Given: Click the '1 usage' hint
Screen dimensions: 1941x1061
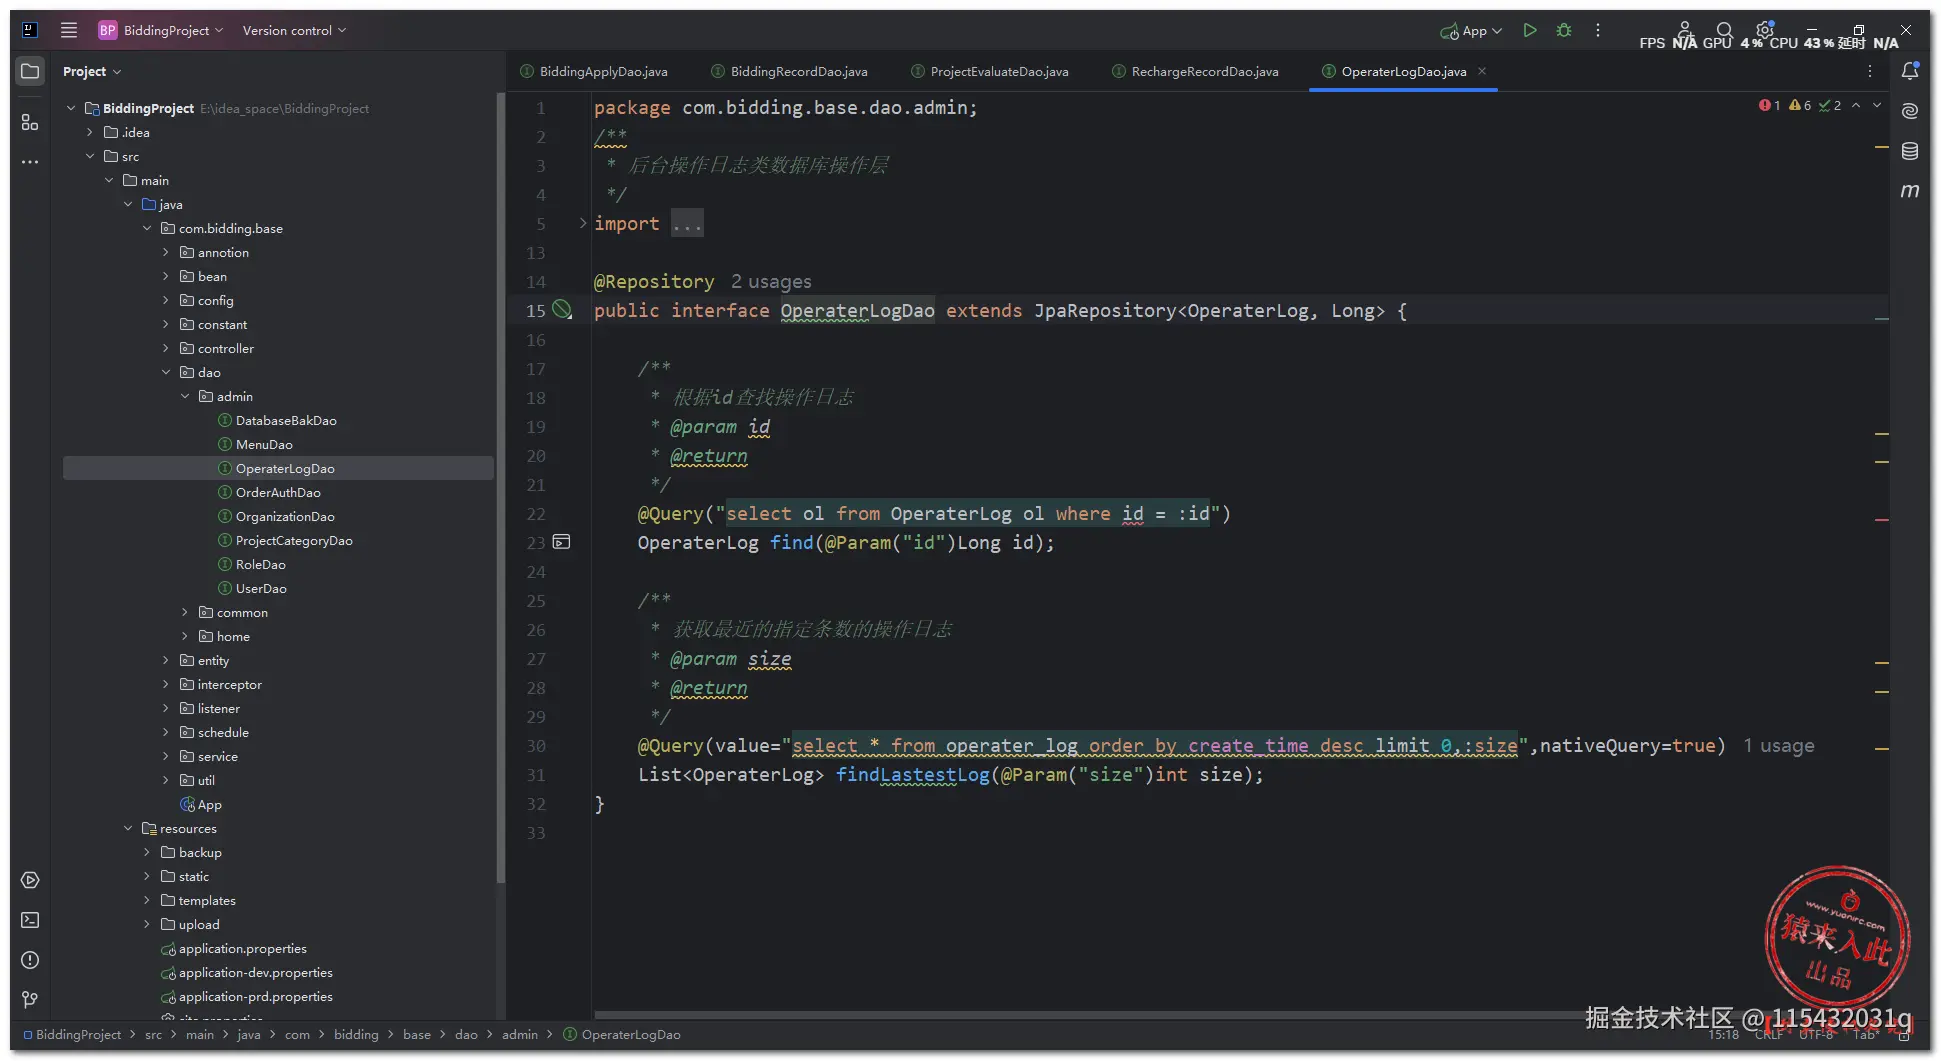Looking at the screenshot, I should [x=1779, y=746].
